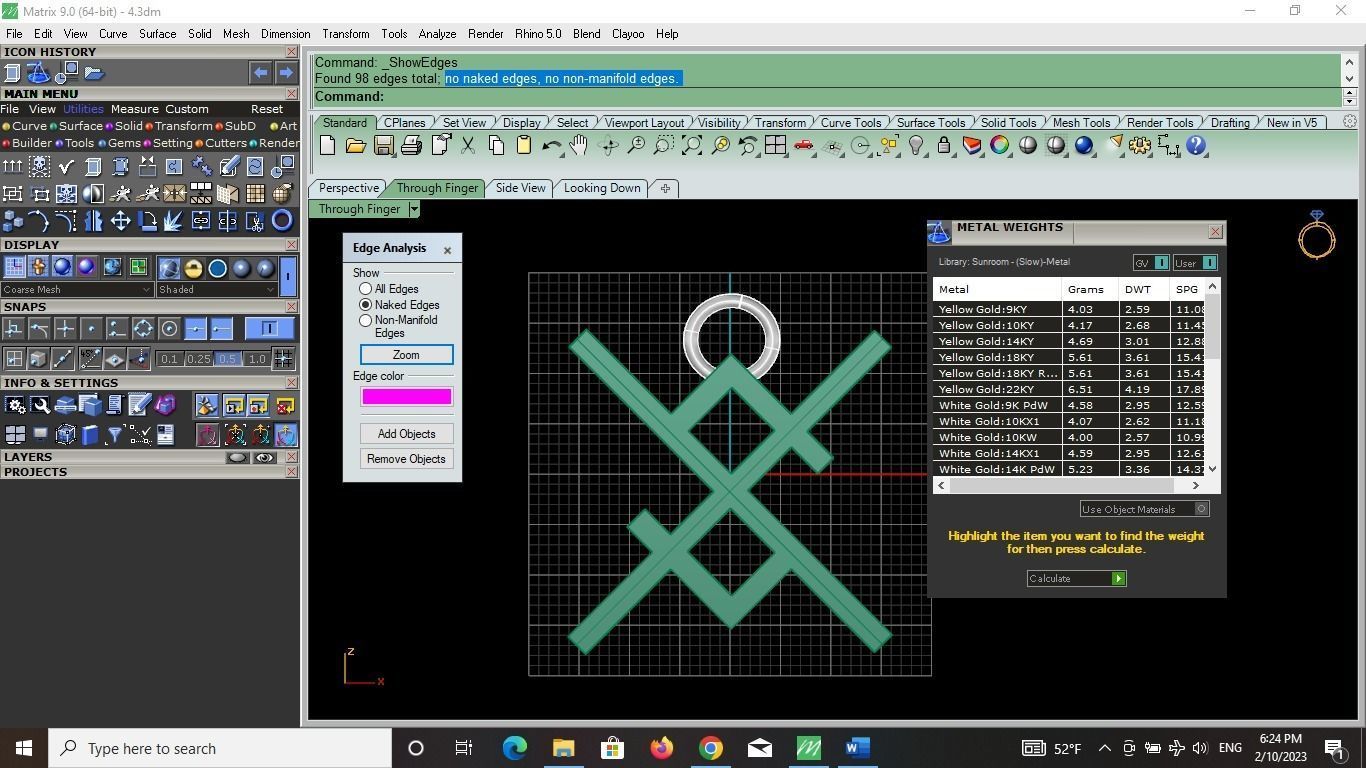Click the Zoom Extents icon
The image size is (1366, 768).
coord(691,146)
